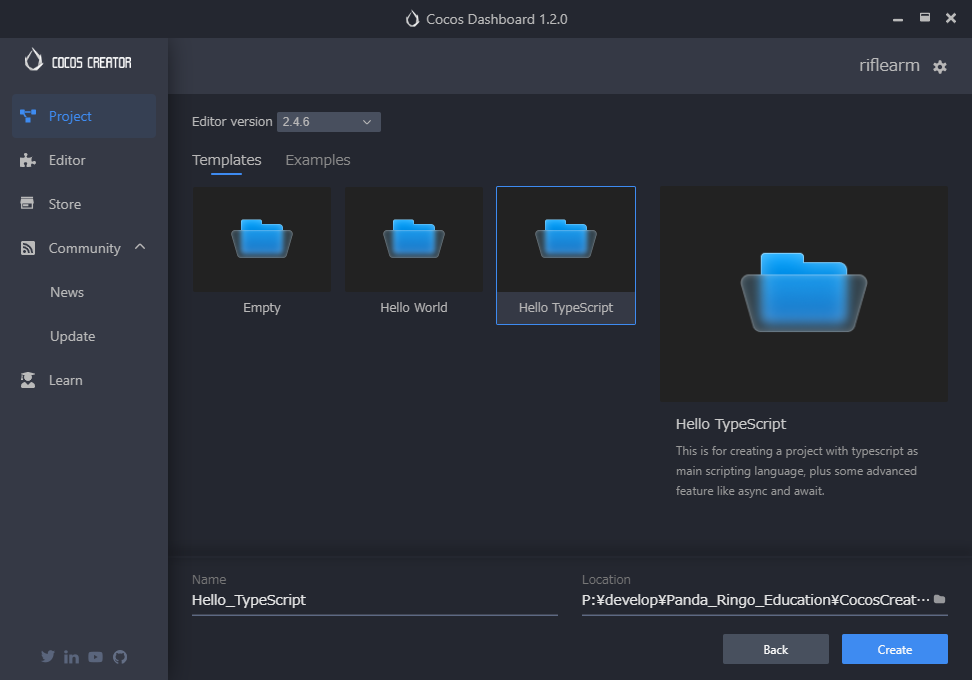Click the Cocos Creator logo
The image size is (972, 680).
(78, 61)
